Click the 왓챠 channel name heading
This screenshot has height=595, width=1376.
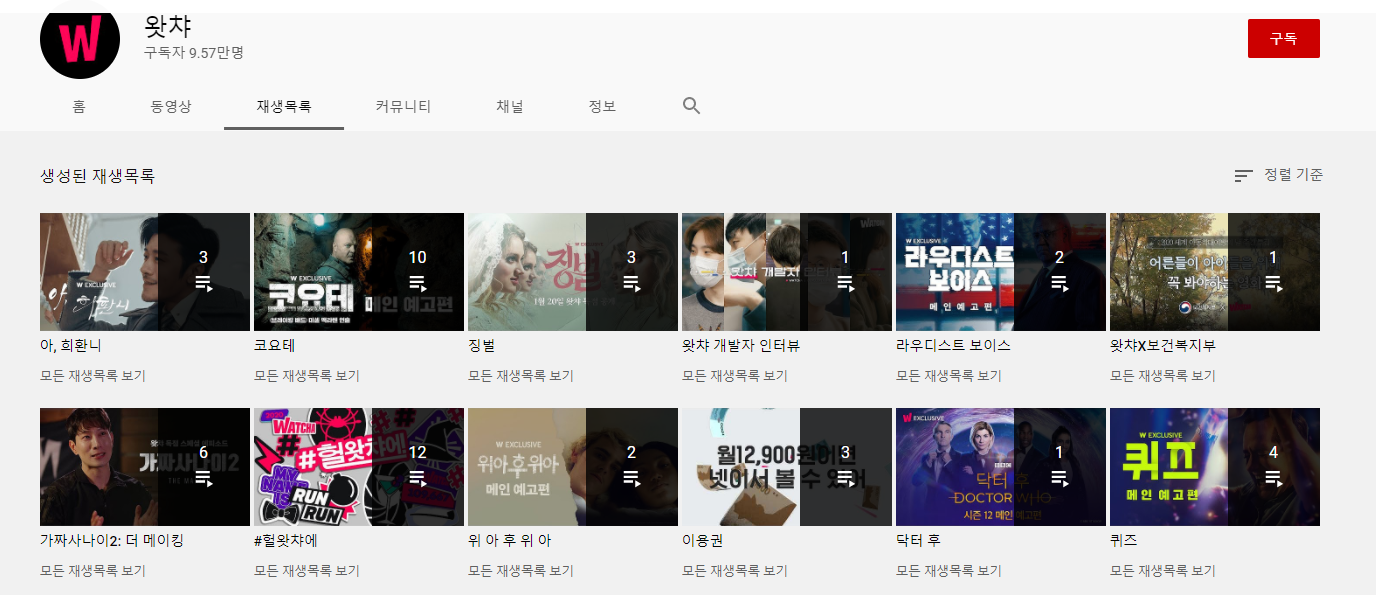pyautogui.click(x=168, y=26)
